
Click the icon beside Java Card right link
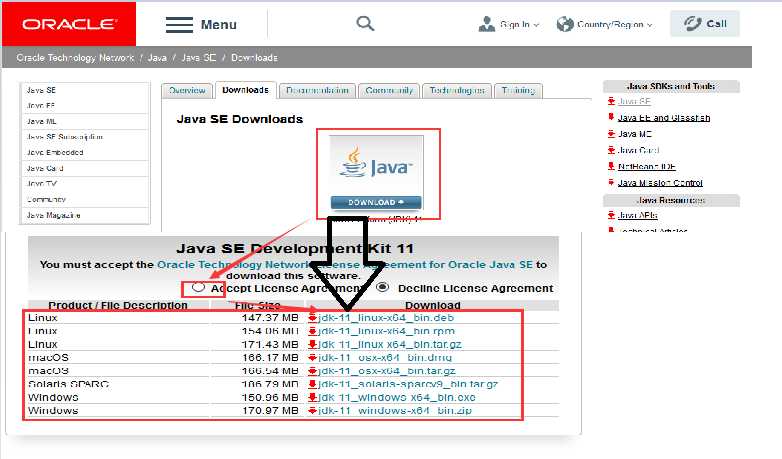[x=611, y=150]
